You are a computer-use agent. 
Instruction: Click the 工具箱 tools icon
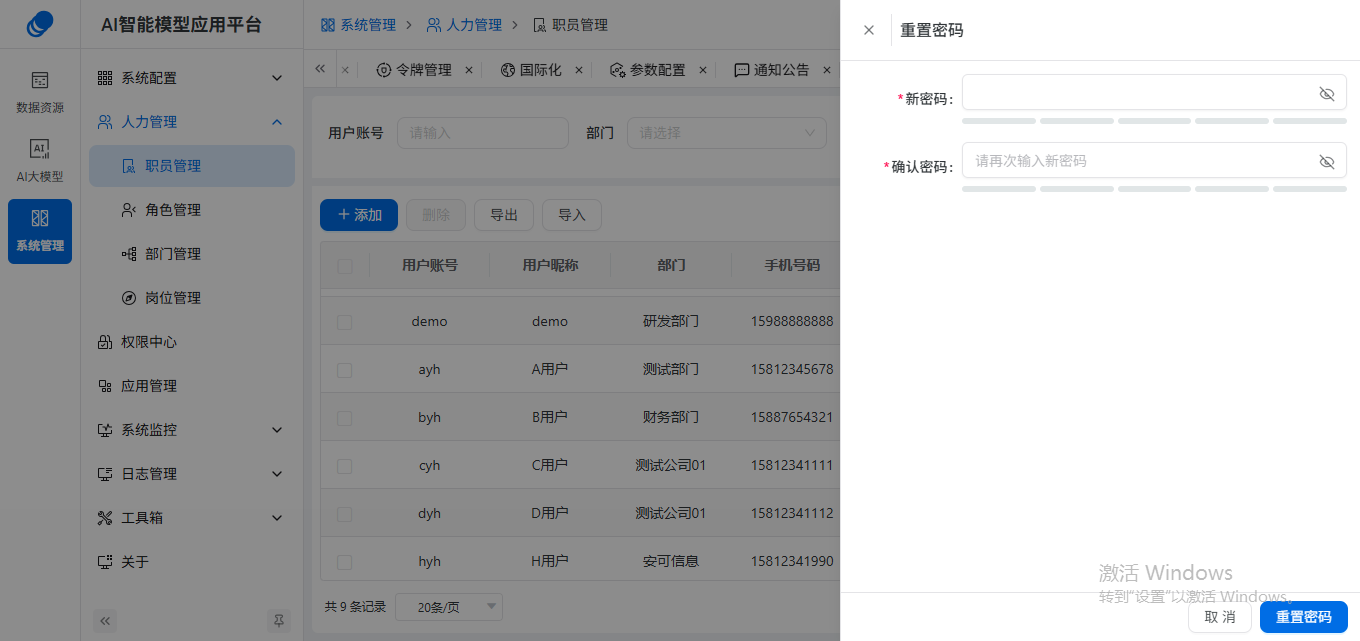(x=105, y=518)
